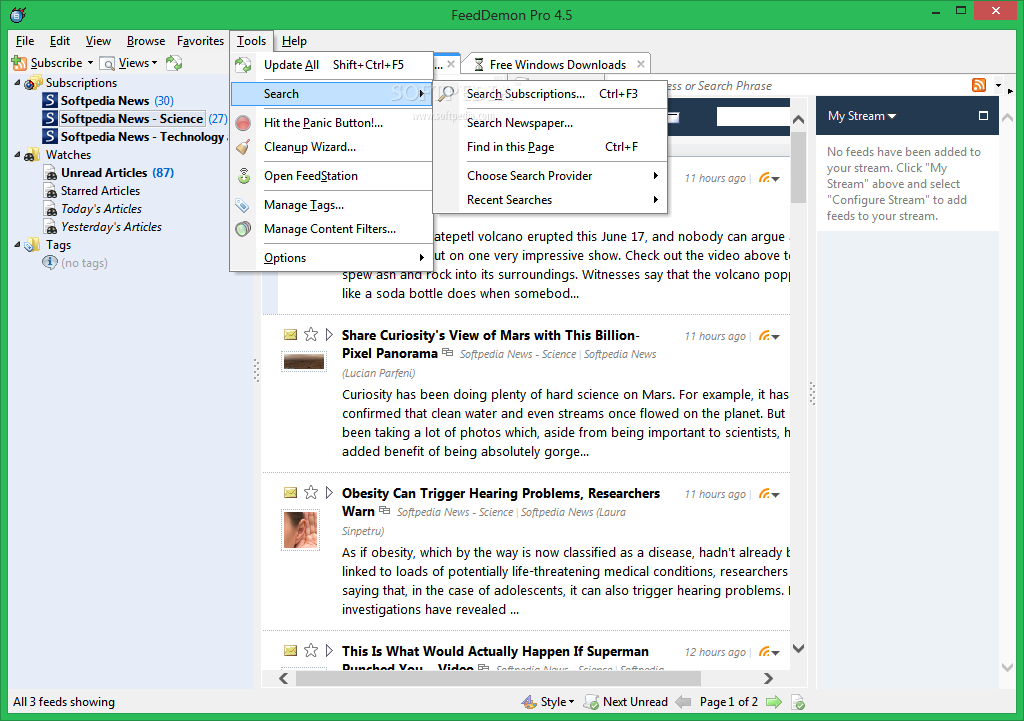The height and width of the screenshot is (721, 1024).
Task: Click mark page read icon in status bar
Action: 797,702
